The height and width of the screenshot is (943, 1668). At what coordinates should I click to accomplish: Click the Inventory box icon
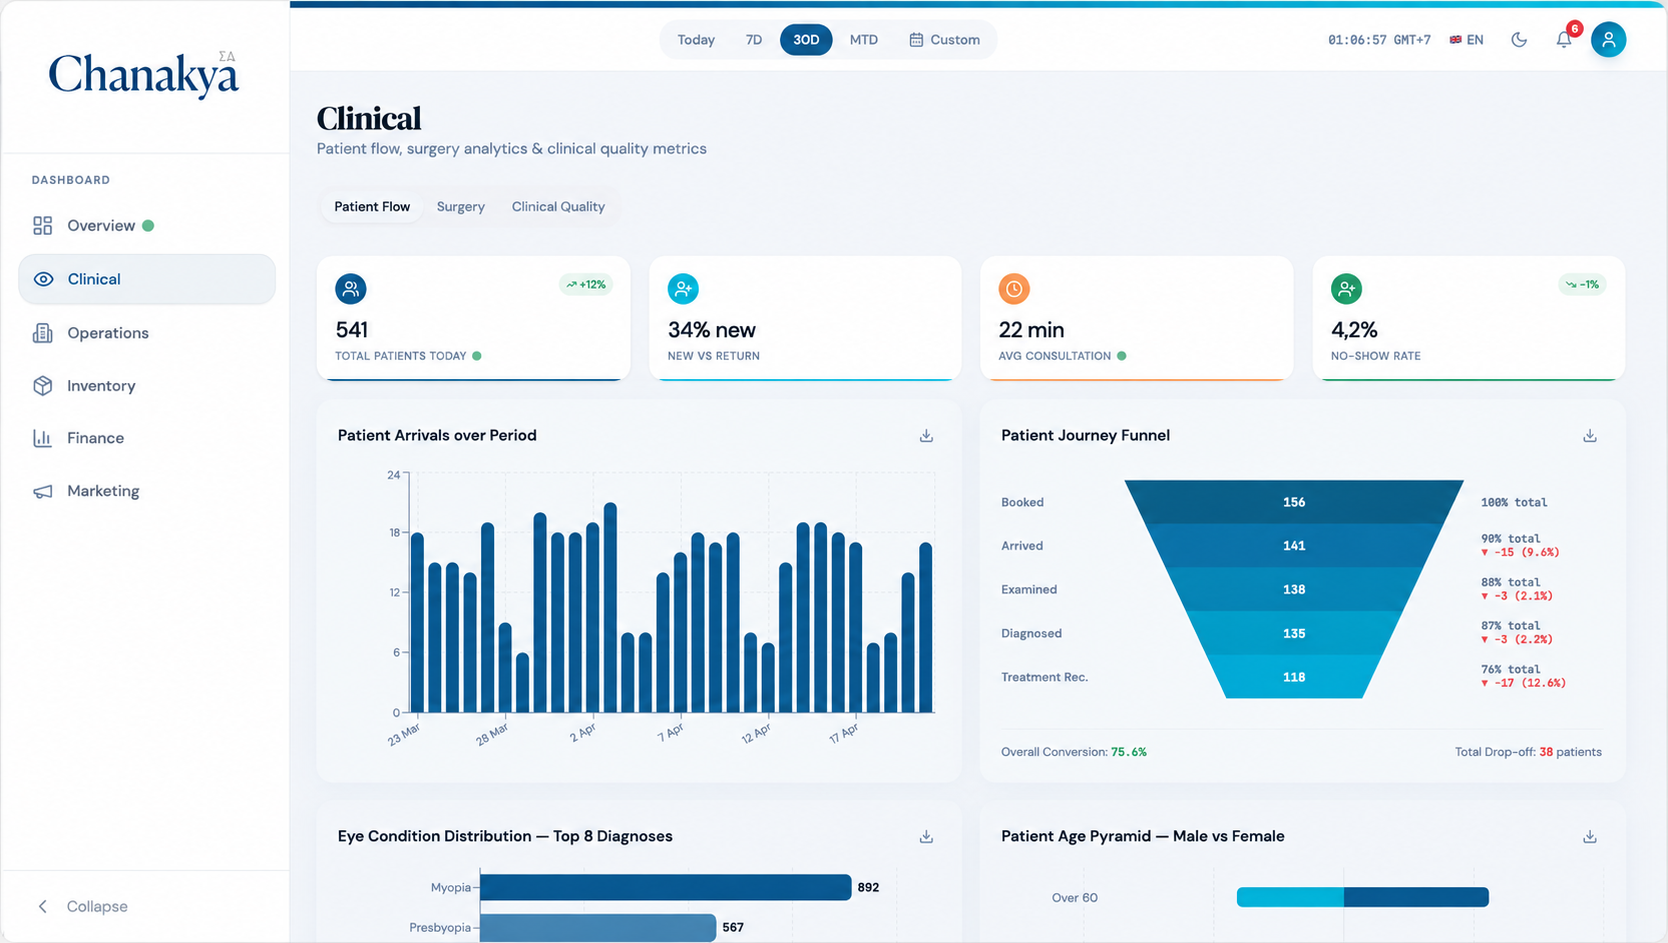click(42, 386)
